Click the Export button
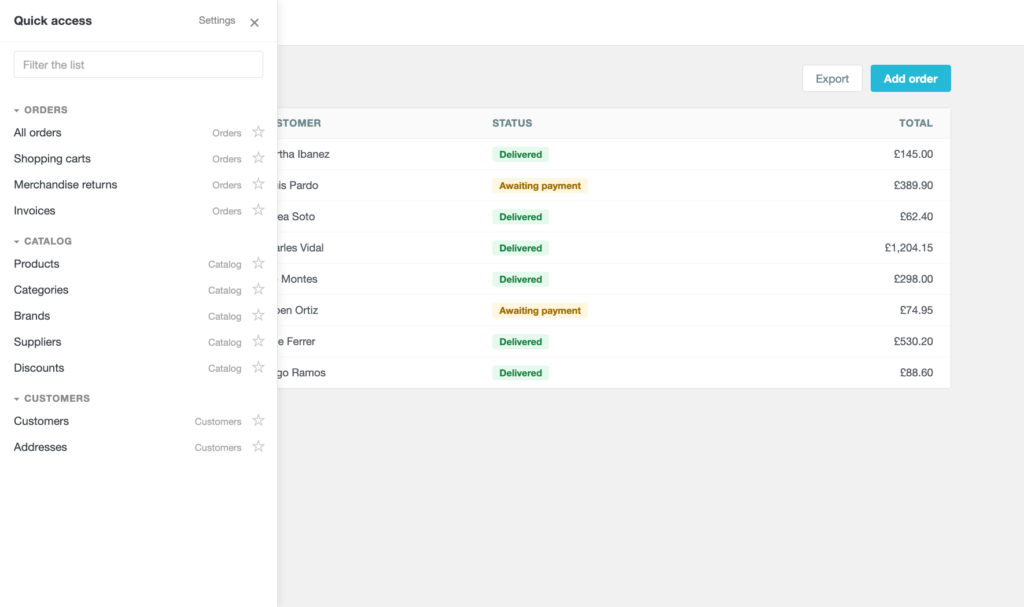The width and height of the screenshot is (1024, 607). click(832, 78)
